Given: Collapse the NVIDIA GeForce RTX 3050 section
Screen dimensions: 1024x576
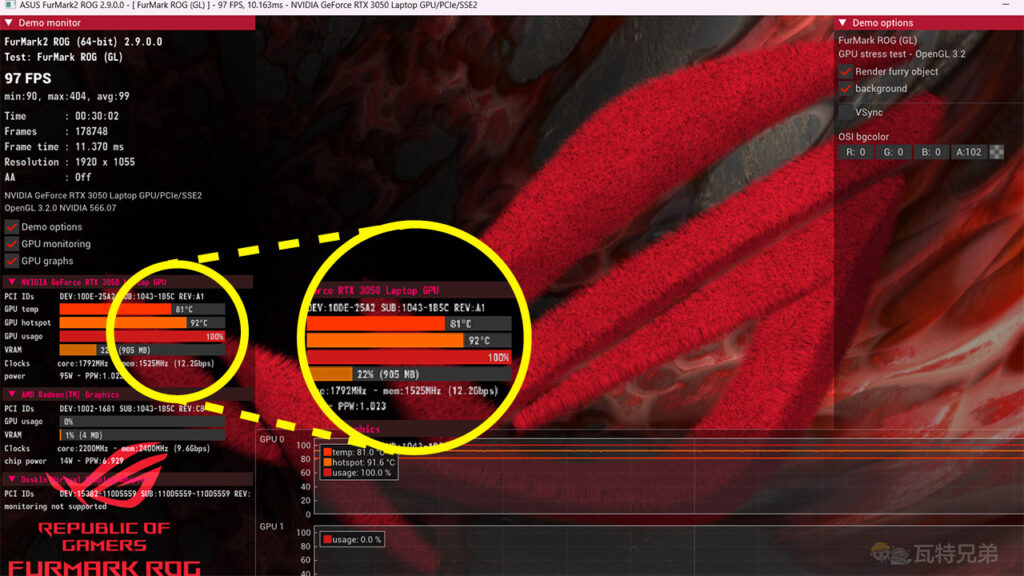Looking at the screenshot, I should click(x=12, y=282).
